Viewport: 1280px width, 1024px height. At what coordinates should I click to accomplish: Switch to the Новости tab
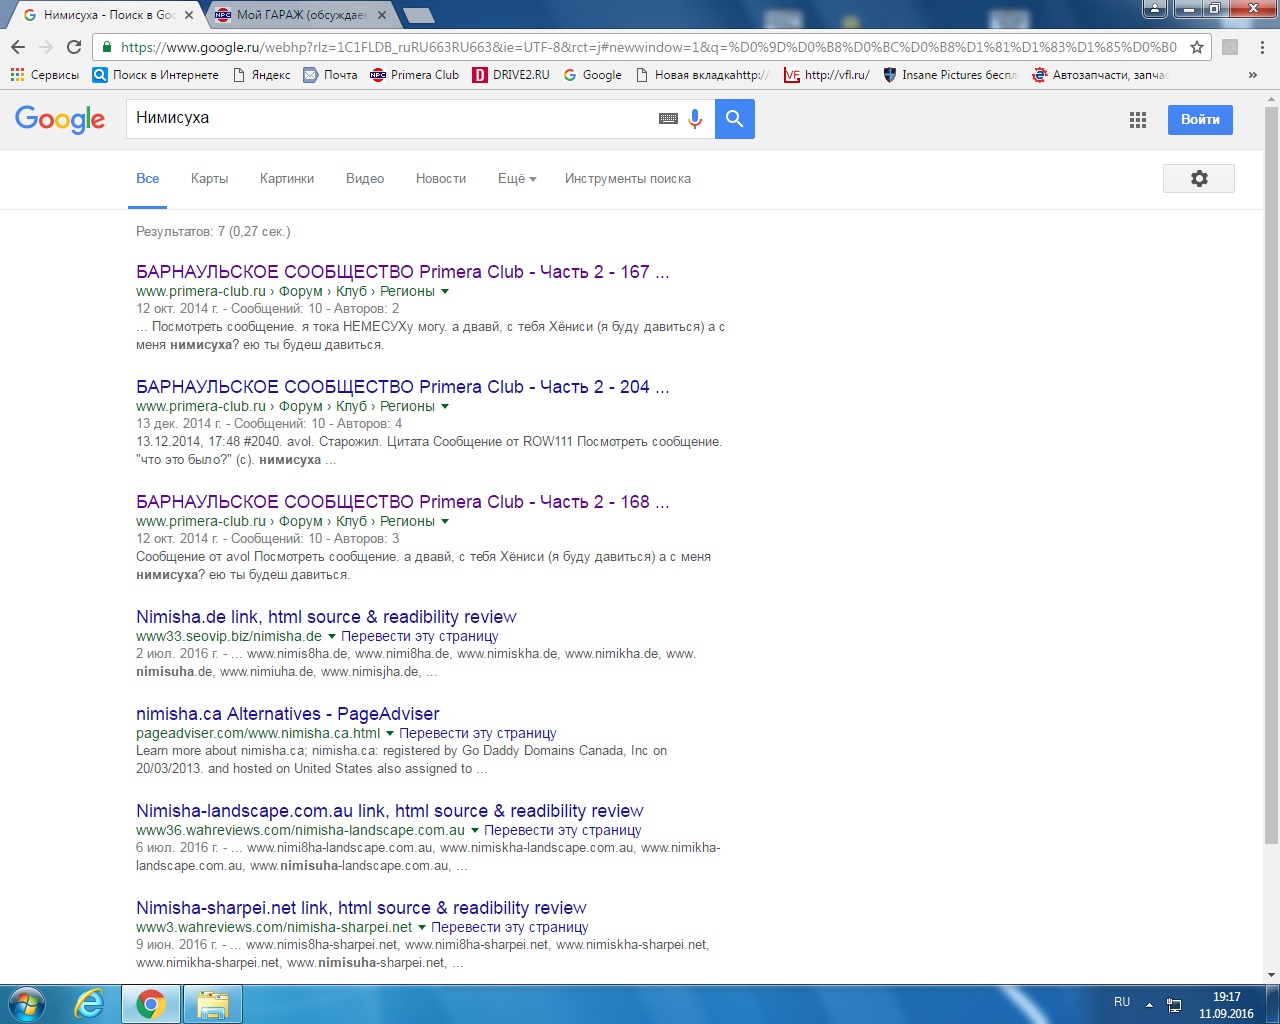[x=441, y=179]
